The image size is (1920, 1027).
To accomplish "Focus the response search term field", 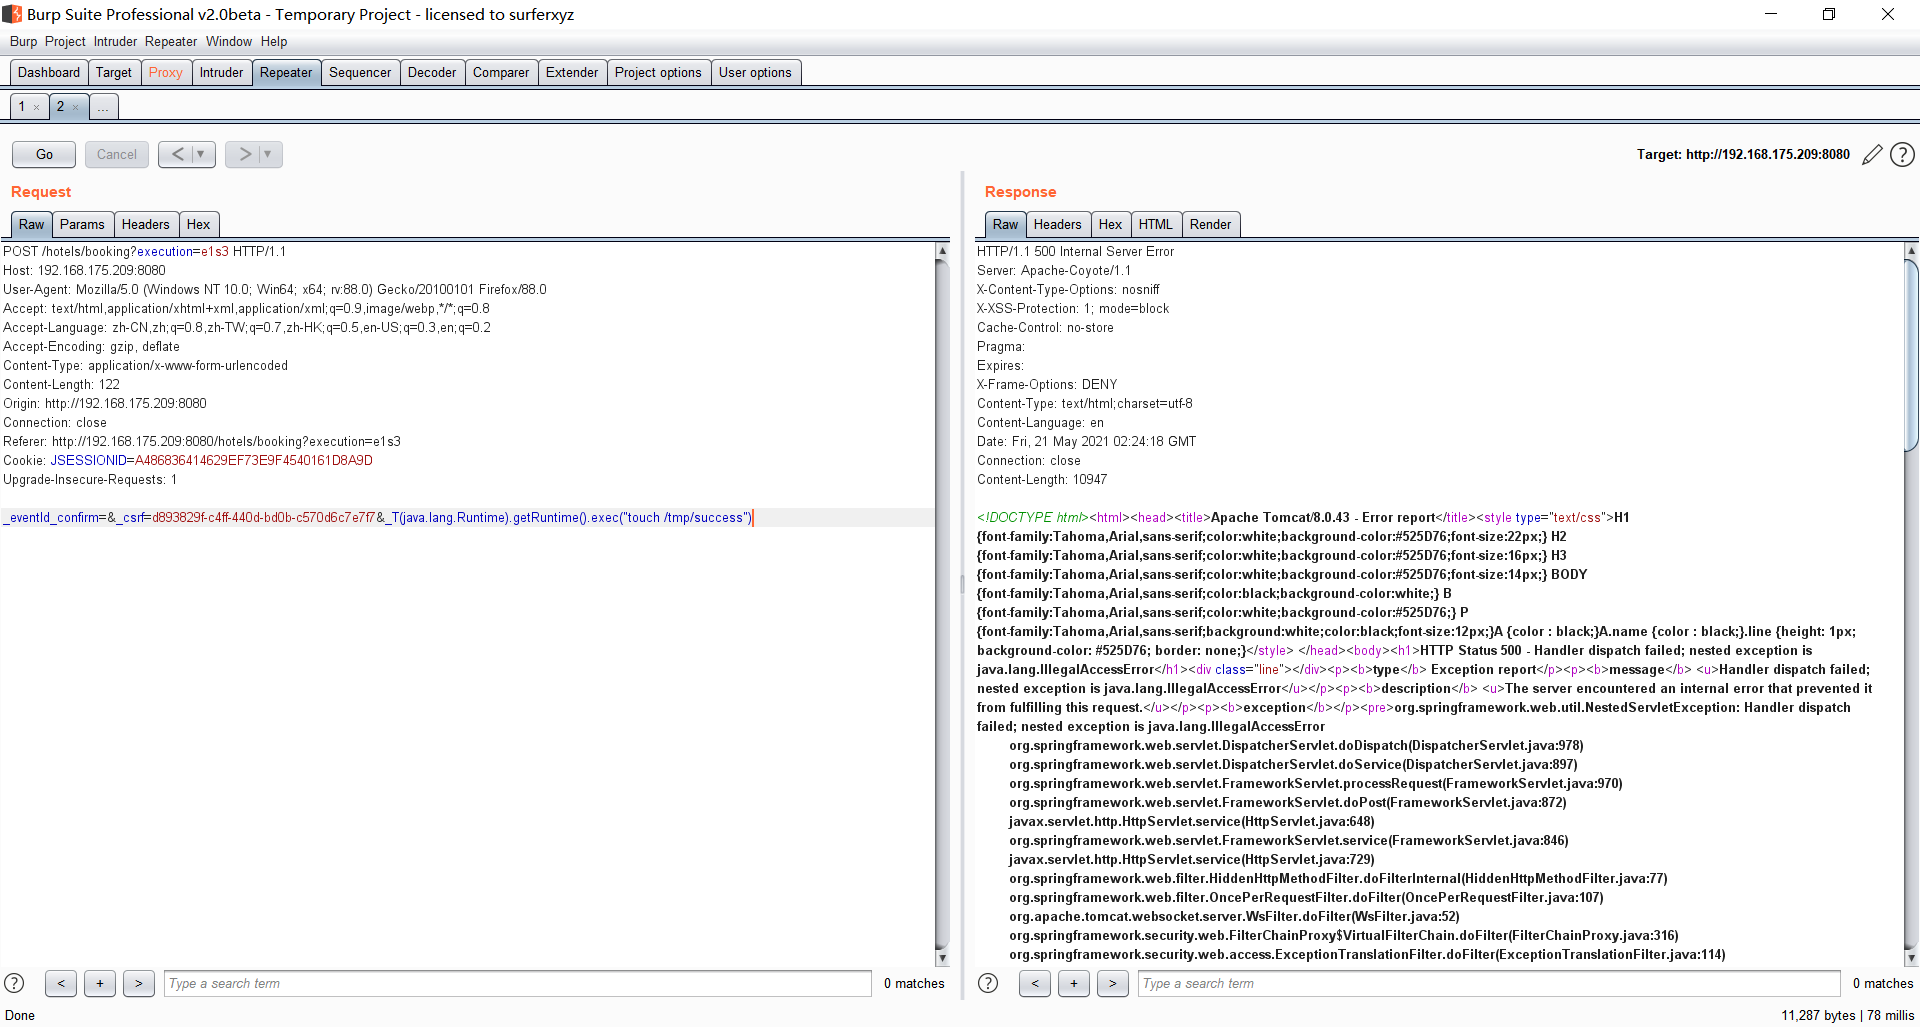I will pos(1488,983).
